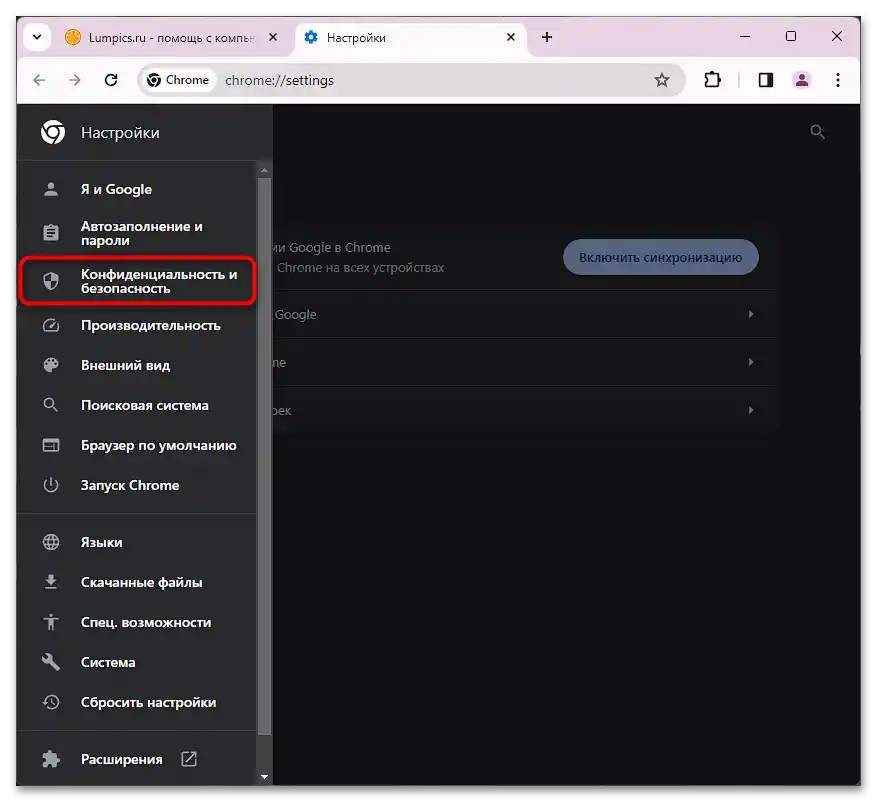Open Chrome's three-dot menu icon
Screen dimensions: 877x802
(x=838, y=80)
